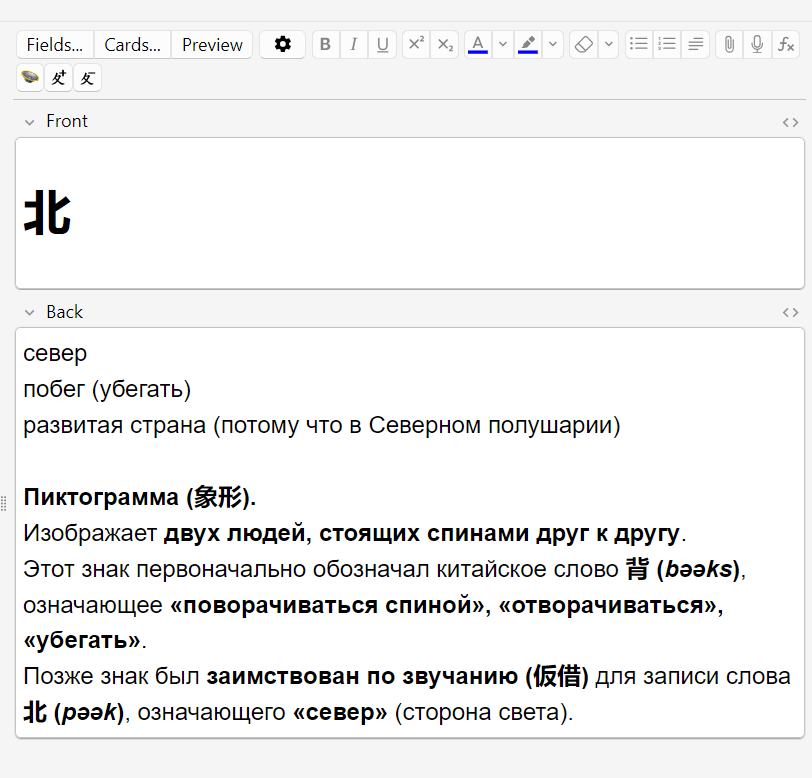The width and height of the screenshot is (812, 778).
Task: Insert an ordered numbered list
Action: [x=667, y=45]
